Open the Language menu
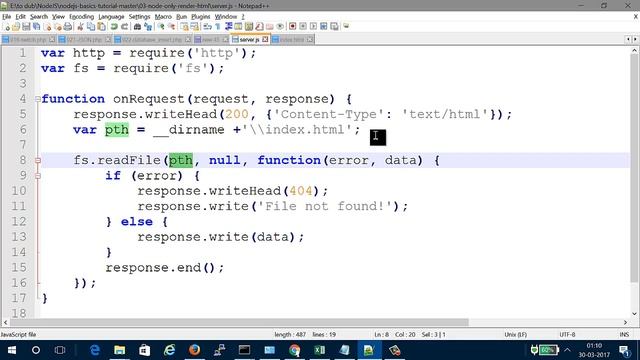The image size is (640, 360). 111,17
